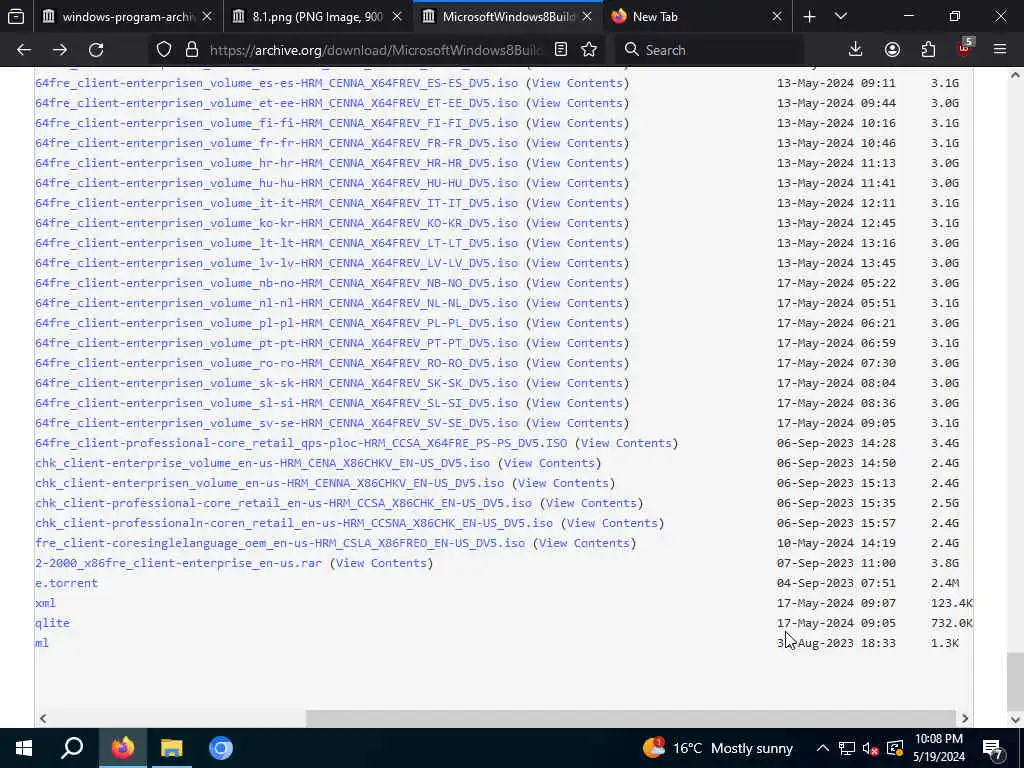The height and width of the screenshot is (768, 1024).
Task: Open Windows taskbar search
Action: (72, 748)
